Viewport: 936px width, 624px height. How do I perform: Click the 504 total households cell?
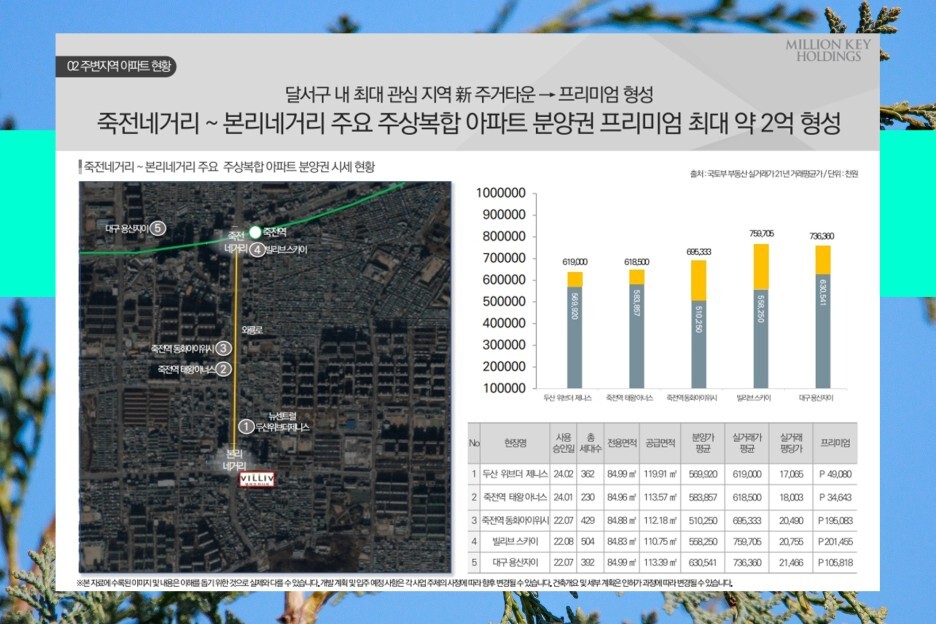pyautogui.click(x=587, y=542)
